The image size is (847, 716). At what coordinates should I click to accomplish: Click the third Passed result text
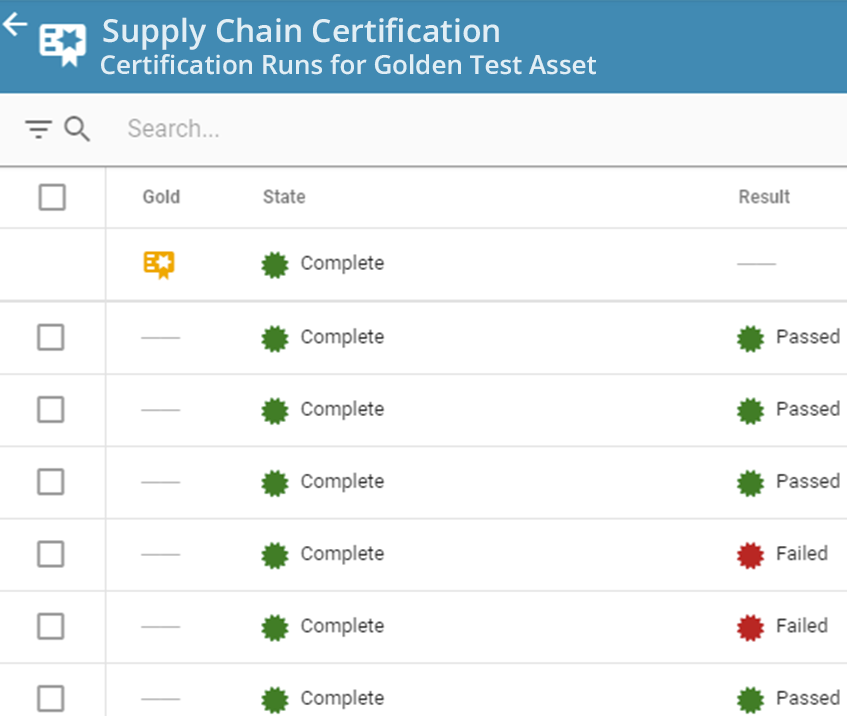[x=808, y=482]
